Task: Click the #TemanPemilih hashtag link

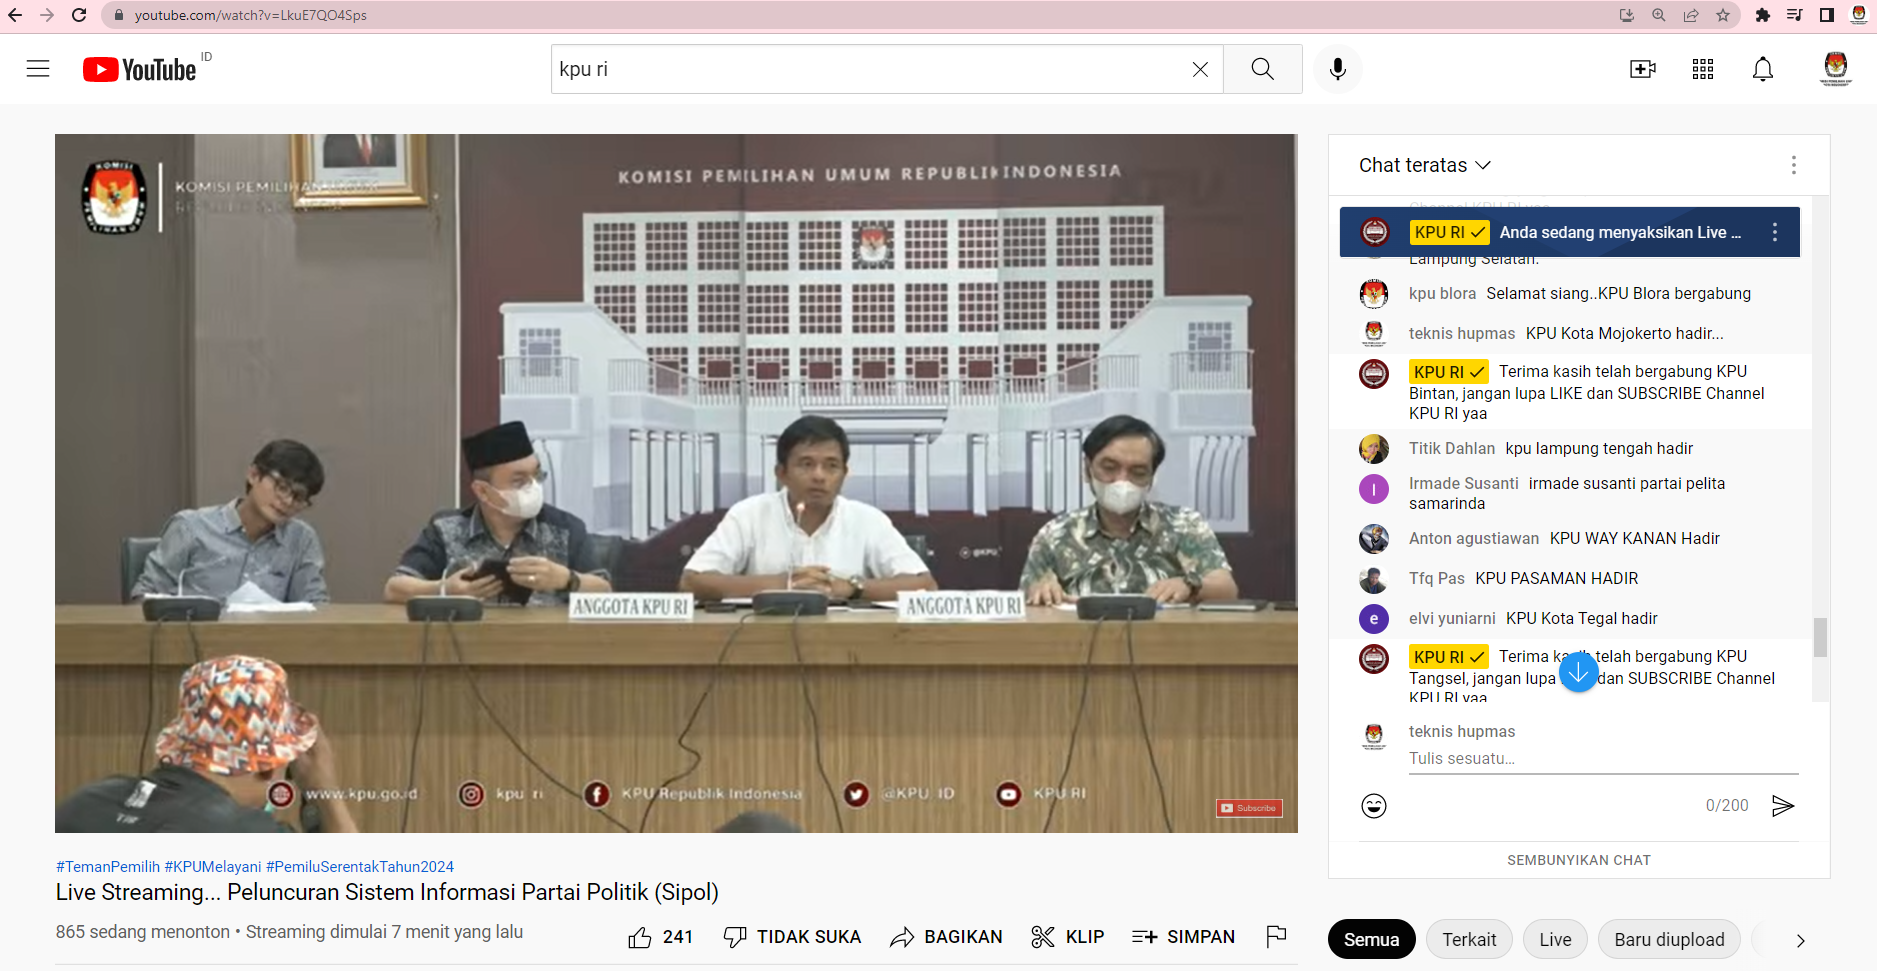Action: point(108,867)
